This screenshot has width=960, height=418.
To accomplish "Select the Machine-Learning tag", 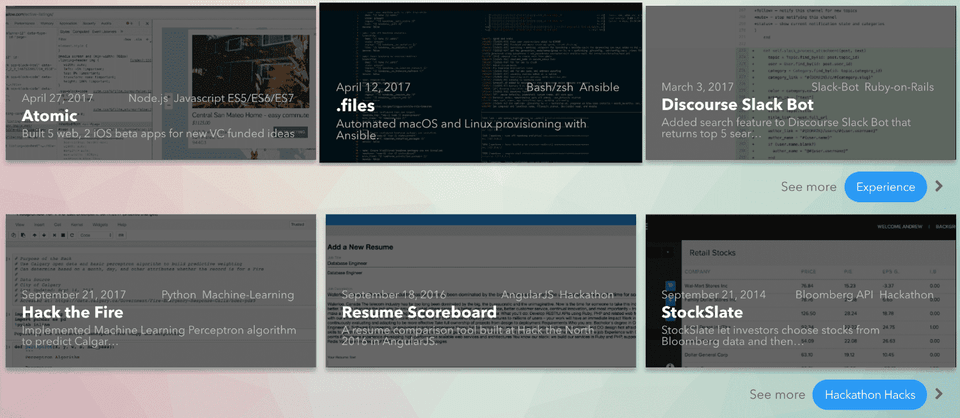I will [248, 295].
